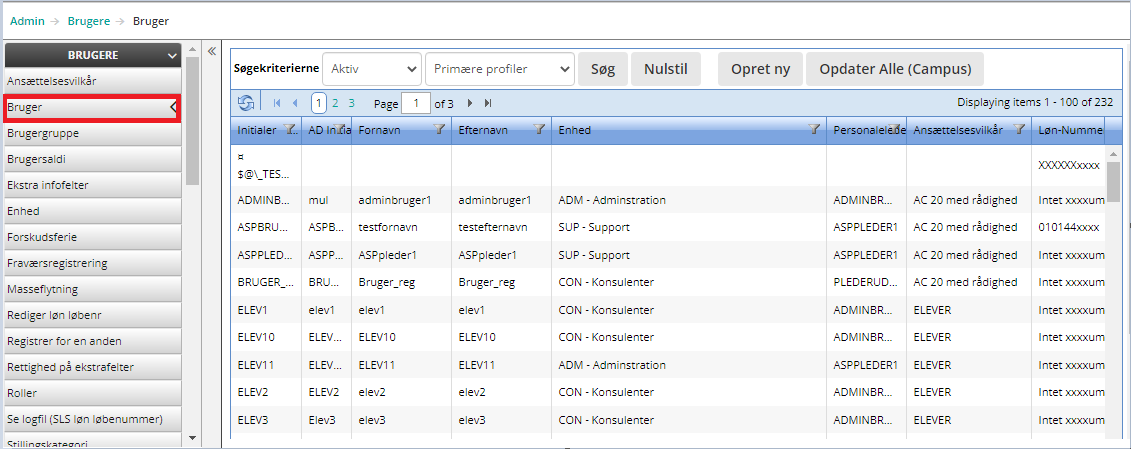This screenshot has height=449, width=1131.
Task: Open the Aktiv status dropdown
Action: pyautogui.click(x=371, y=69)
